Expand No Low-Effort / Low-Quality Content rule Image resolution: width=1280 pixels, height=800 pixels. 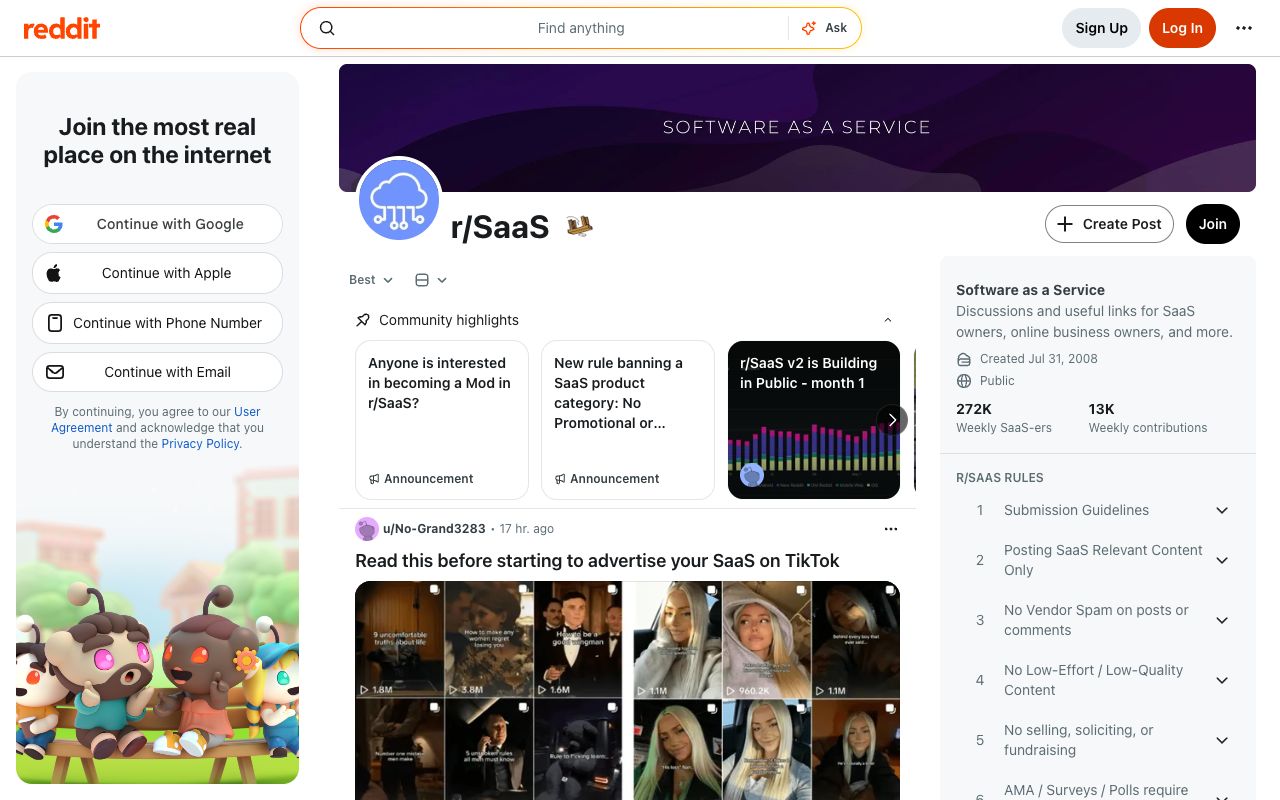1222,680
